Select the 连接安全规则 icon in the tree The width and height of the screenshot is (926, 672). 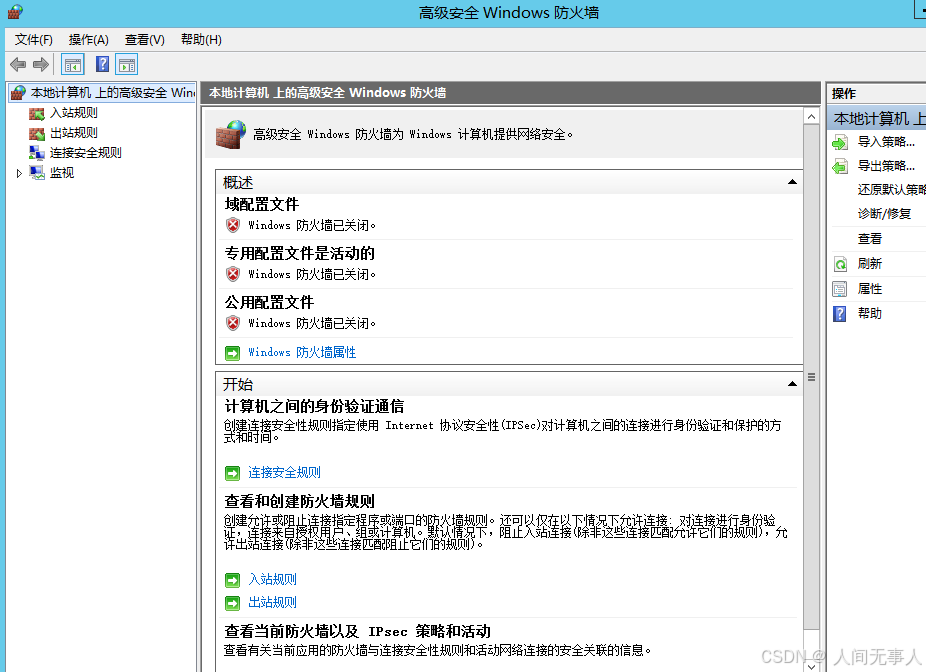[37, 153]
